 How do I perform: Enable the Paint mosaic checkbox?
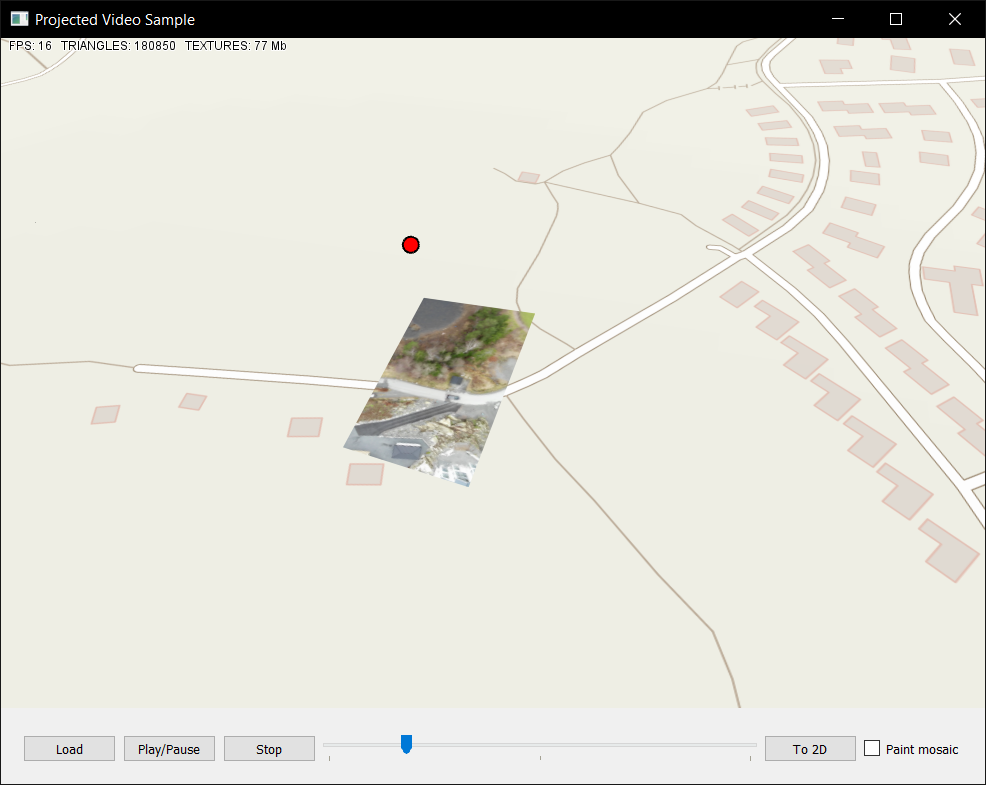coord(872,748)
